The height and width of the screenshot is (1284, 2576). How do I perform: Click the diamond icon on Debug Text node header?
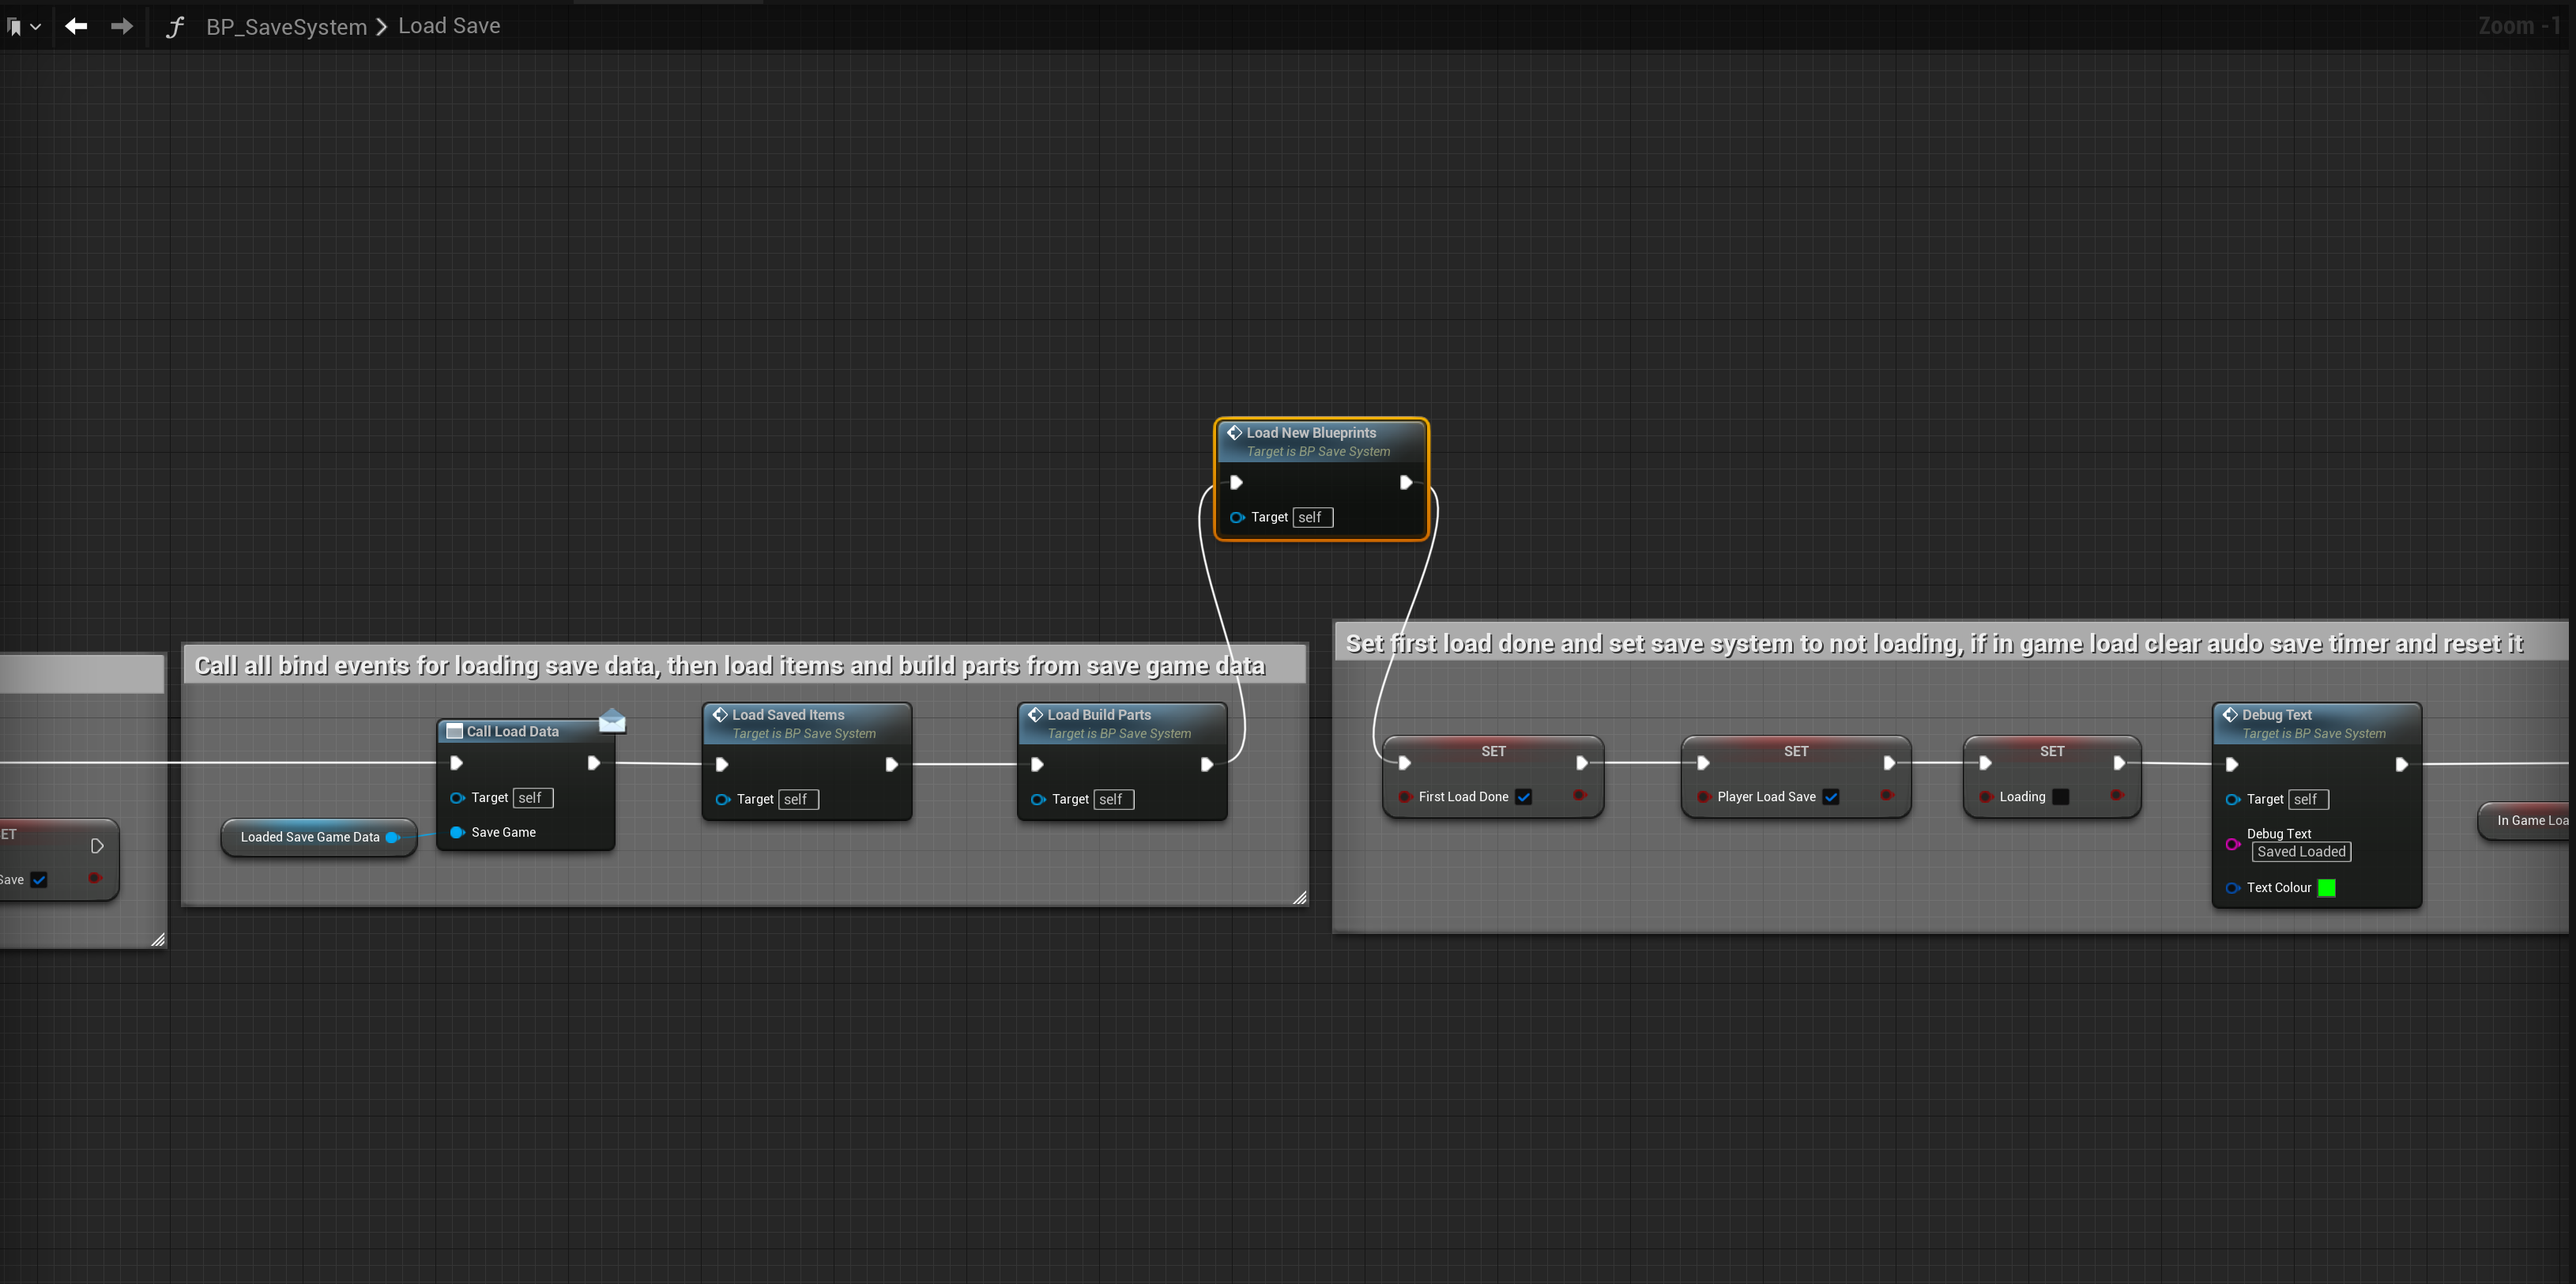tap(2231, 714)
